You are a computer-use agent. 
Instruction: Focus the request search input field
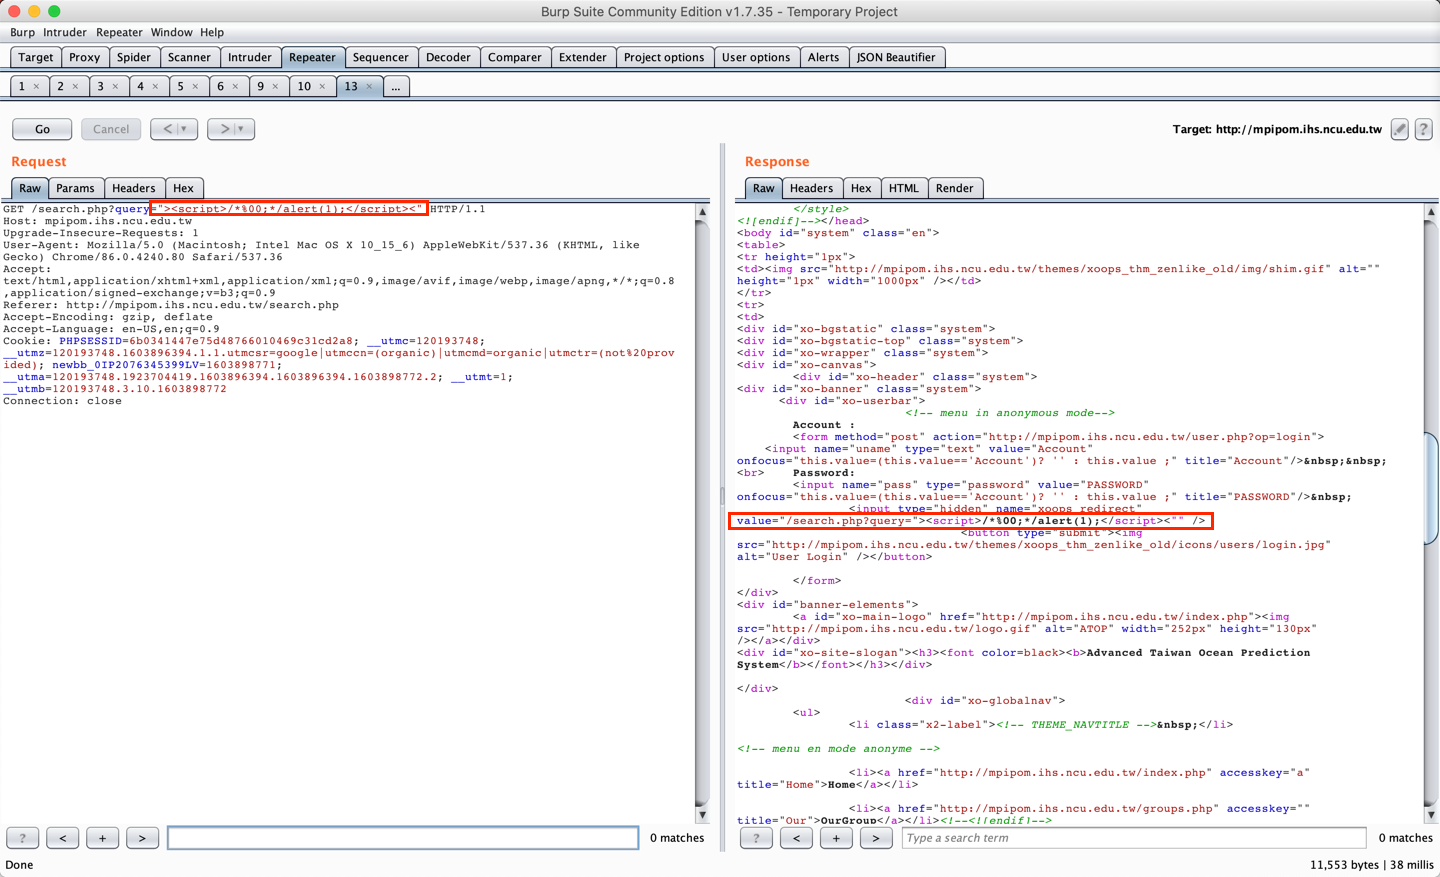pyautogui.click(x=403, y=838)
